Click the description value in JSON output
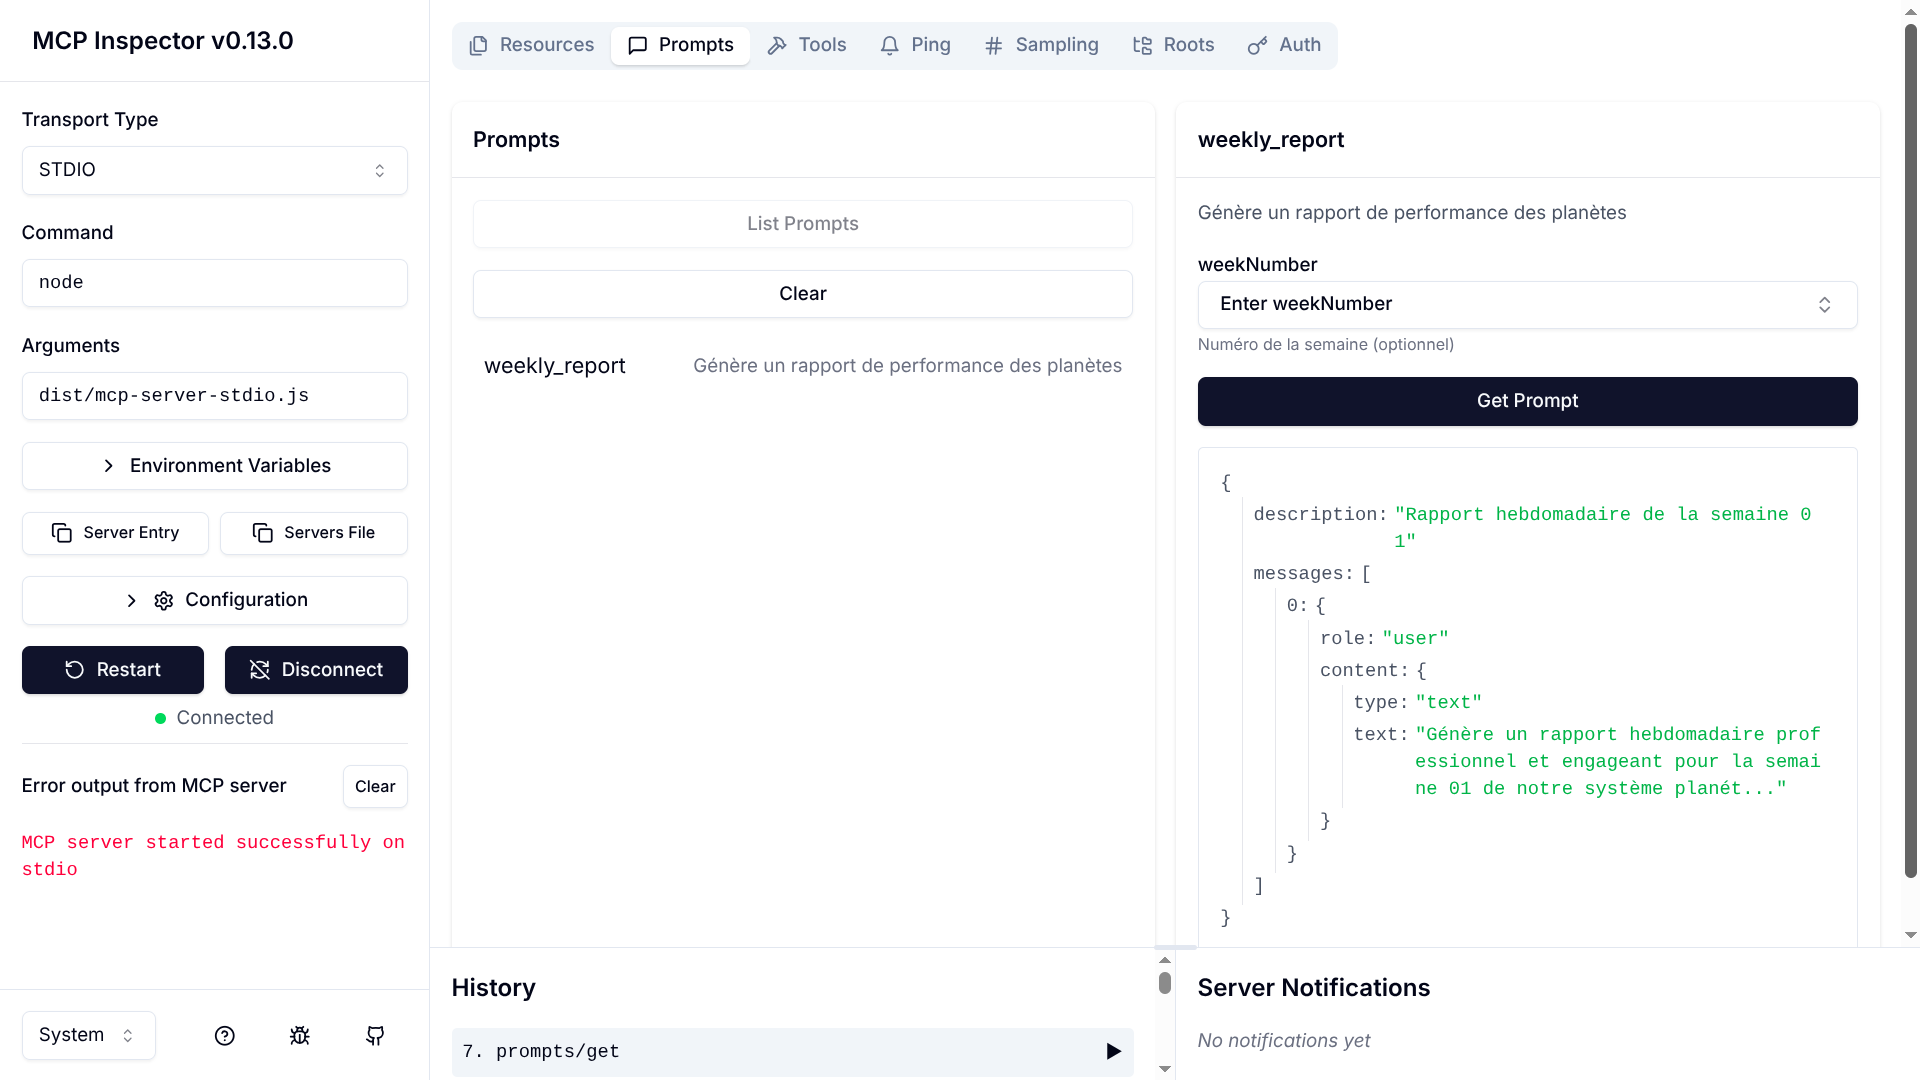 (x=1603, y=527)
